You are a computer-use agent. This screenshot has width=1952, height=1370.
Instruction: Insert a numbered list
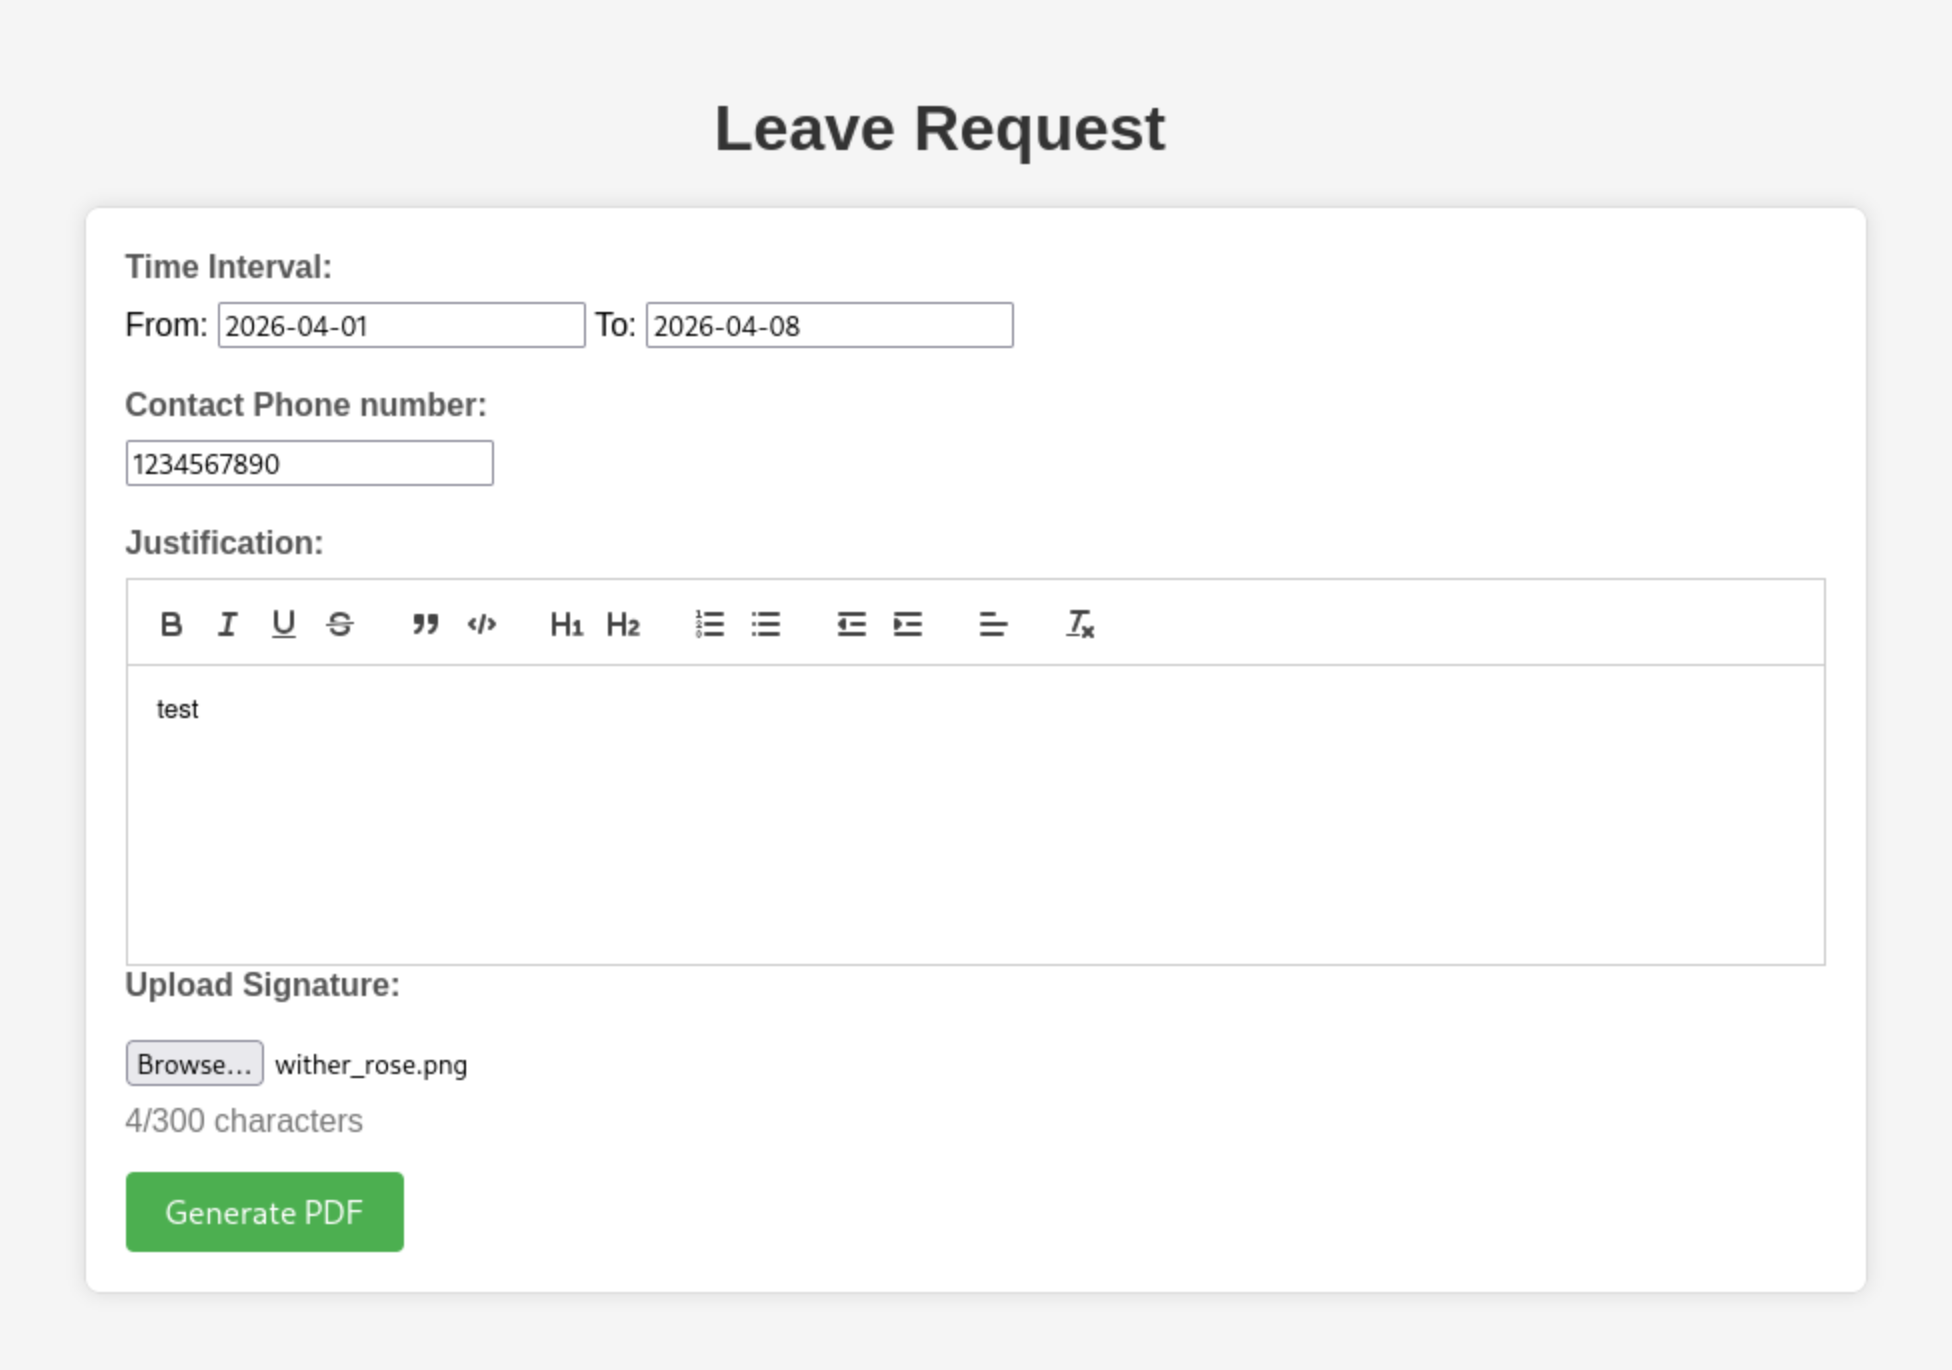tap(709, 625)
